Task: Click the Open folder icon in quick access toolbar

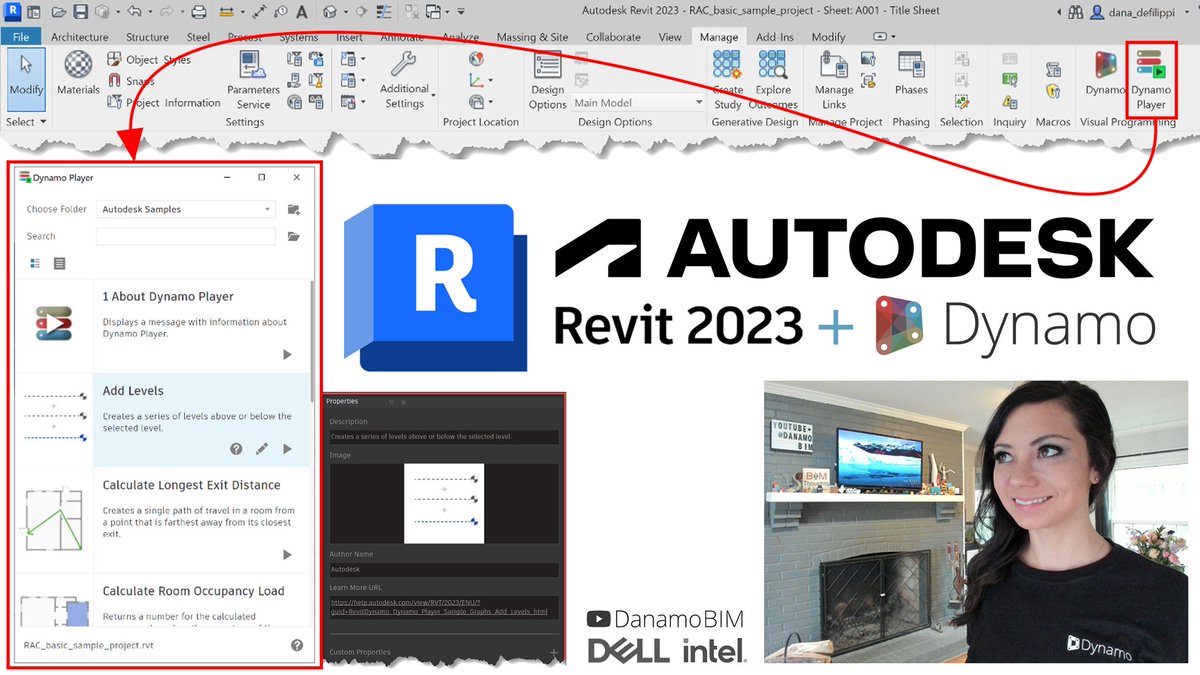Action: 59,13
